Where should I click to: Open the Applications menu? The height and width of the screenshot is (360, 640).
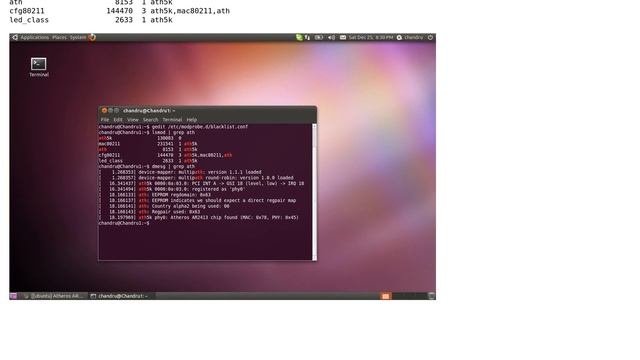[35, 38]
